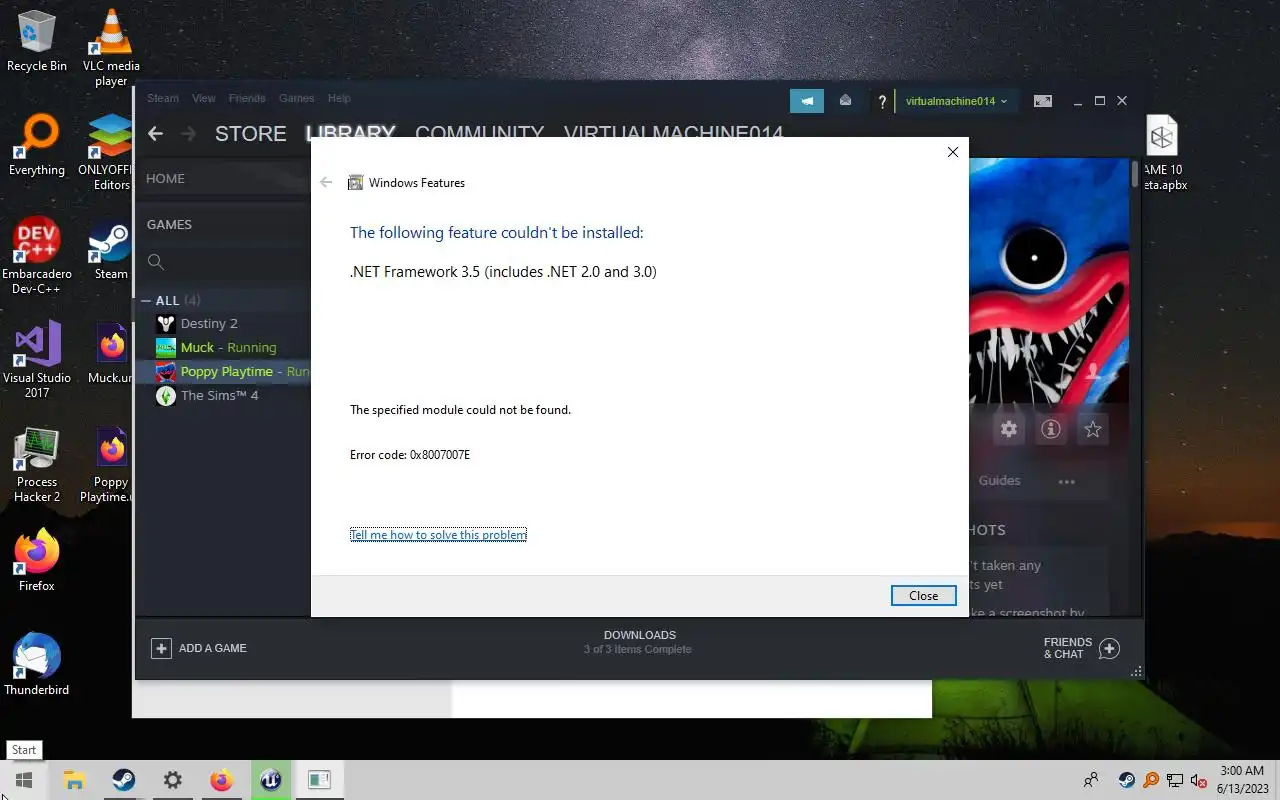Image resolution: width=1280 pixels, height=800 pixels.
Task: Click ADD A GAME in Steam
Action: coord(199,648)
